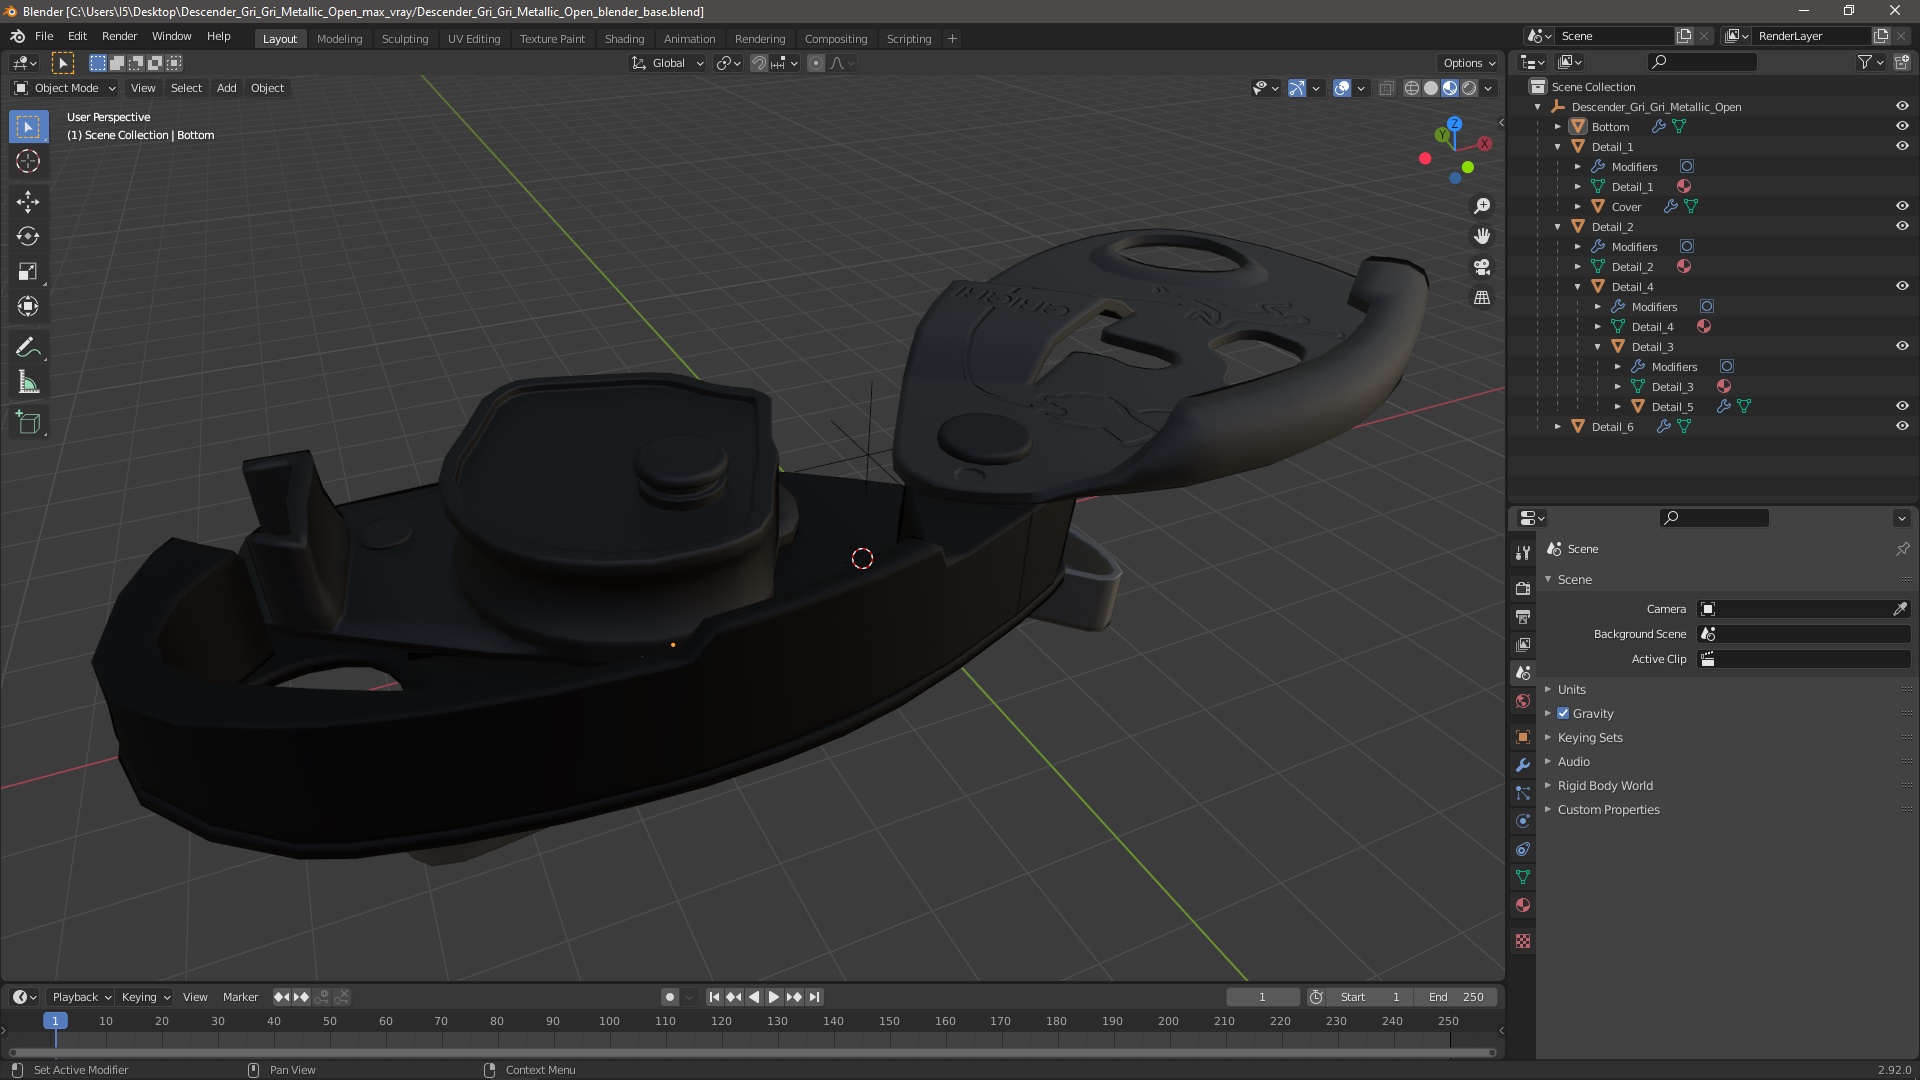Play the animation forward
1920x1080 pixels.
tap(774, 997)
